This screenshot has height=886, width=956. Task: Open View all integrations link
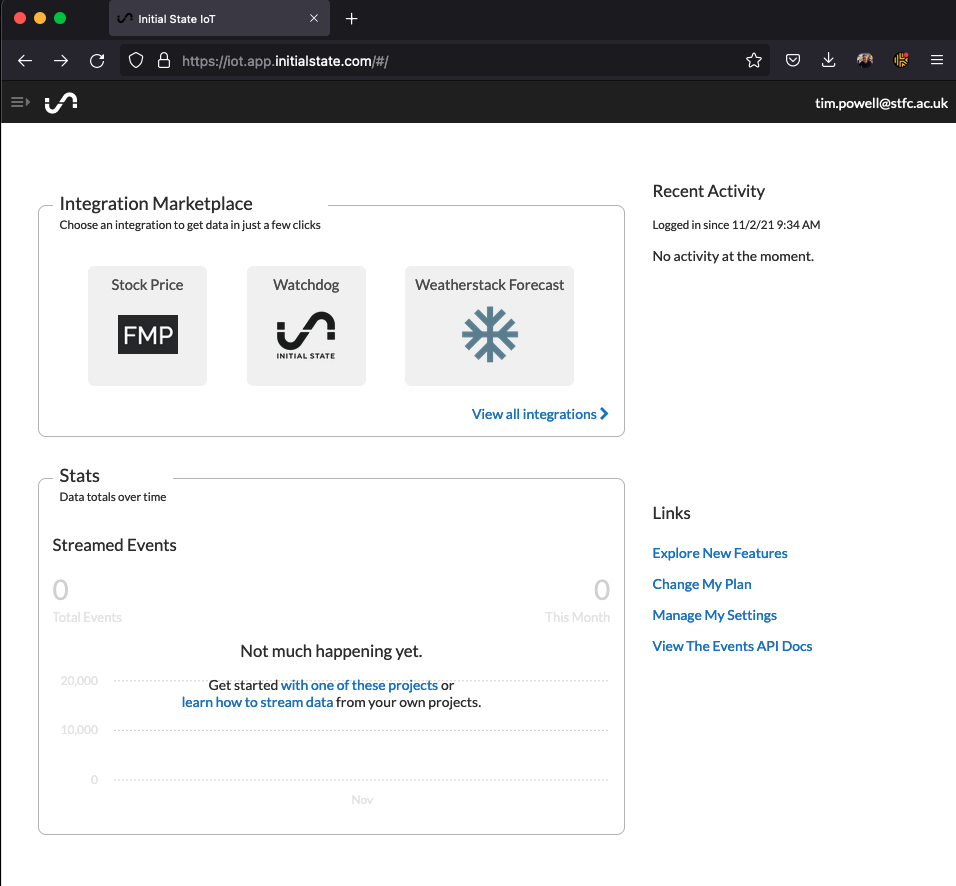(x=540, y=414)
